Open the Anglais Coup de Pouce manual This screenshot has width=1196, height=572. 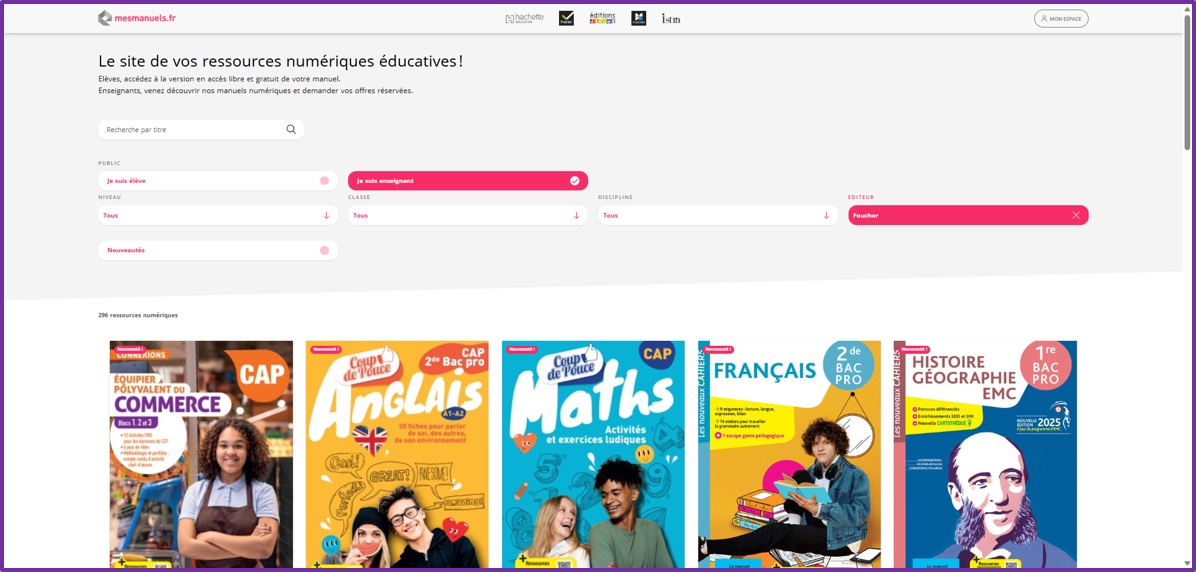[397, 454]
